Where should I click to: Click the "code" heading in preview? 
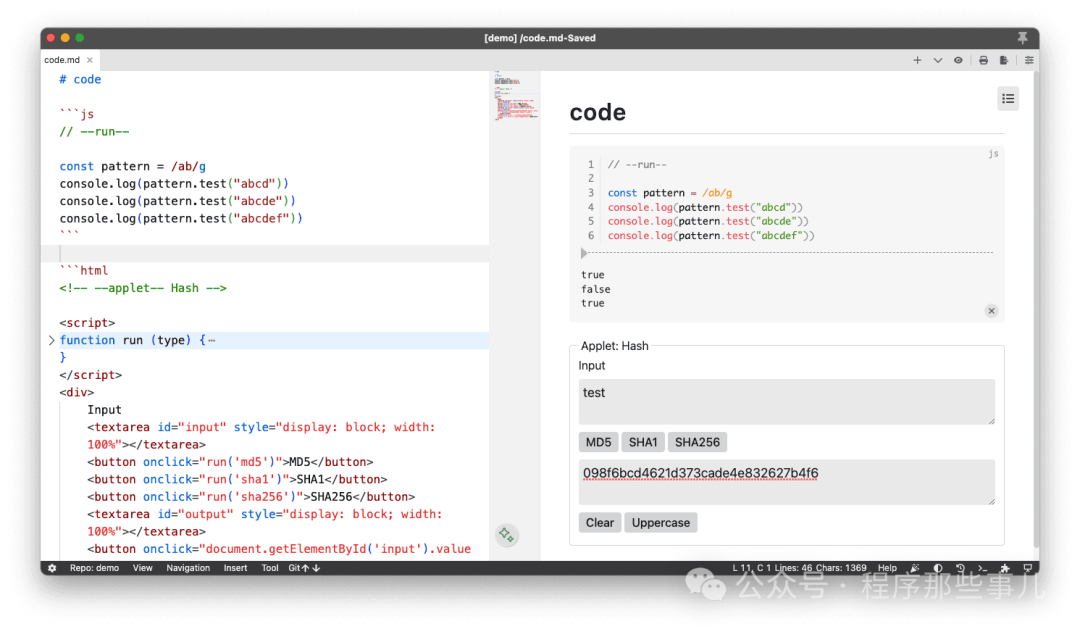[597, 112]
